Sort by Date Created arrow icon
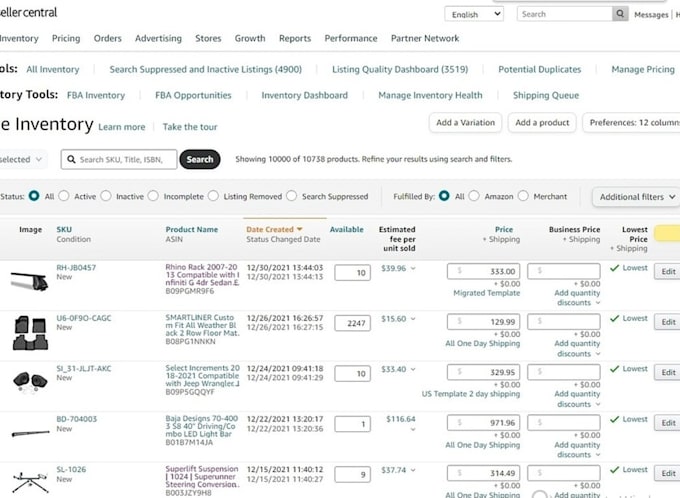The image size is (680, 498). point(299,229)
